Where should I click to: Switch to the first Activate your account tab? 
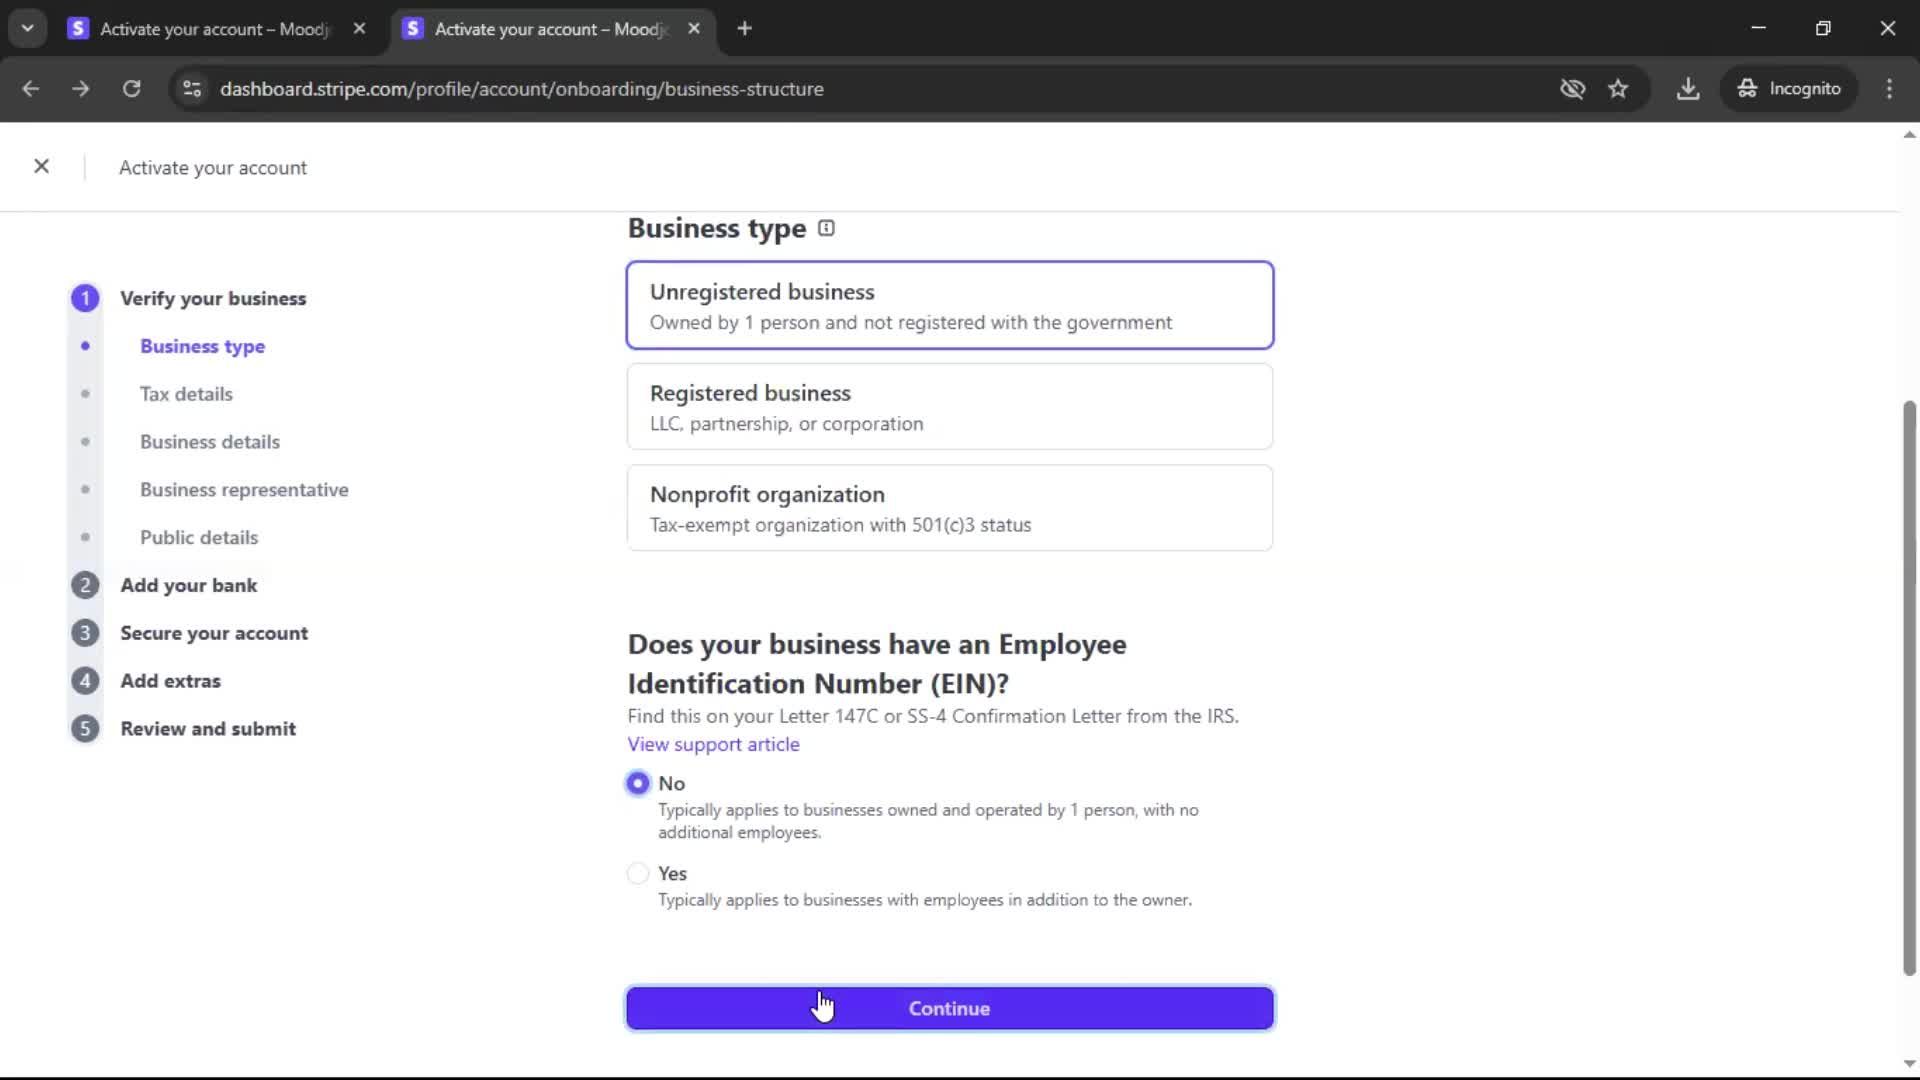(x=213, y=29)
